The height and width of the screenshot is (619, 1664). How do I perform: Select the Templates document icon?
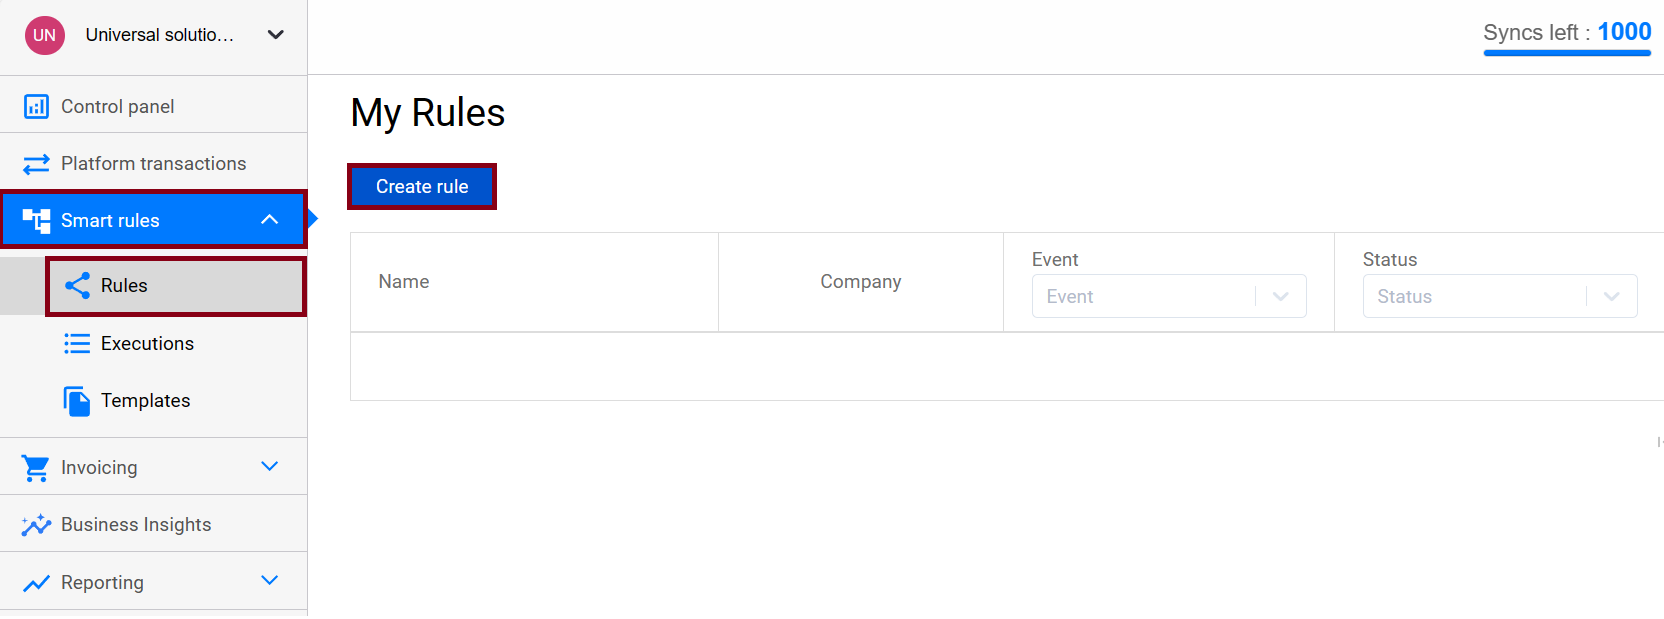pos(77,400)
